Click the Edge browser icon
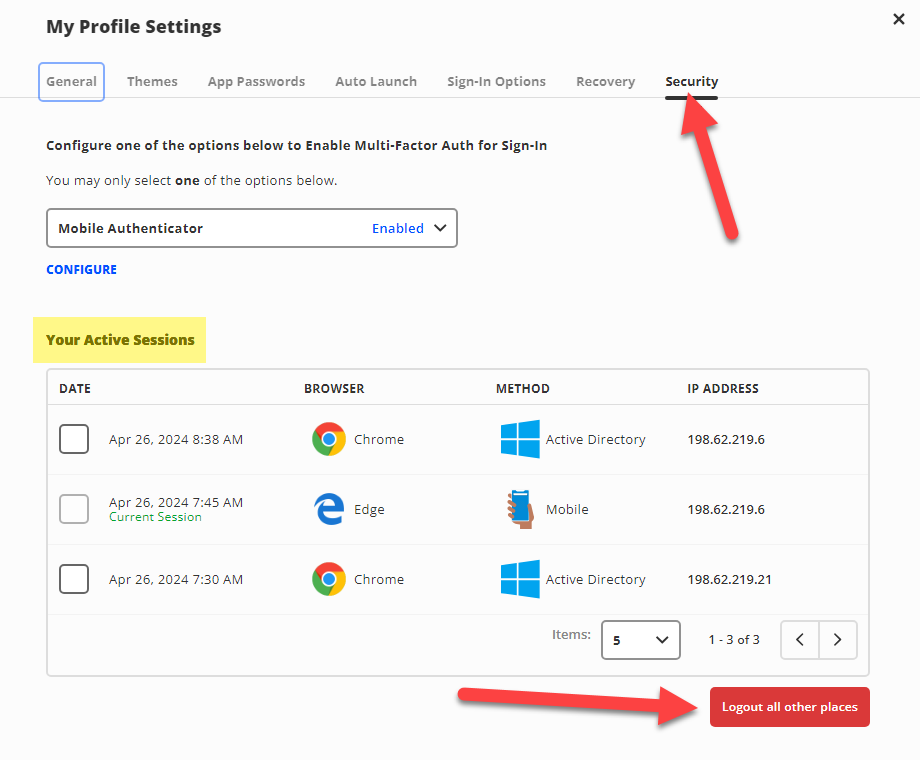920x760 pixels. click(329, 509)
